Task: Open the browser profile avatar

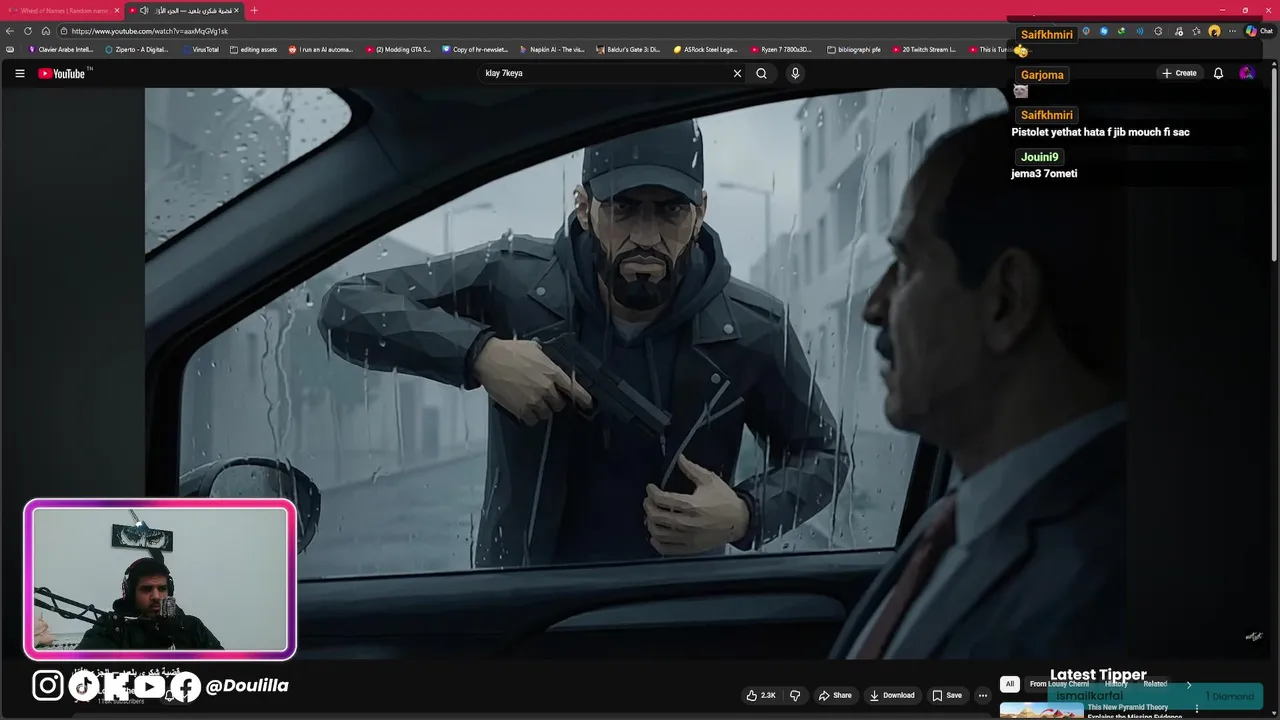Action: 1214,31
